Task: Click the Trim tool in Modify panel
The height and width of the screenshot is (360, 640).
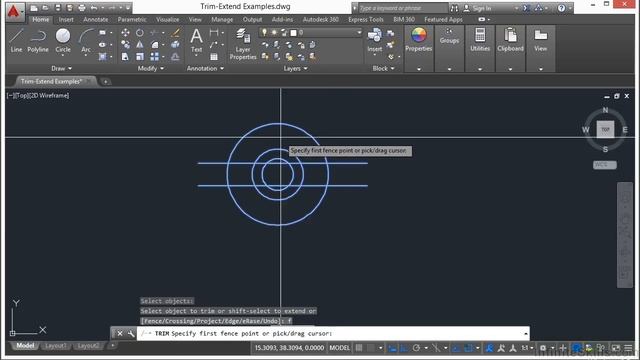Action: (154, 33)
